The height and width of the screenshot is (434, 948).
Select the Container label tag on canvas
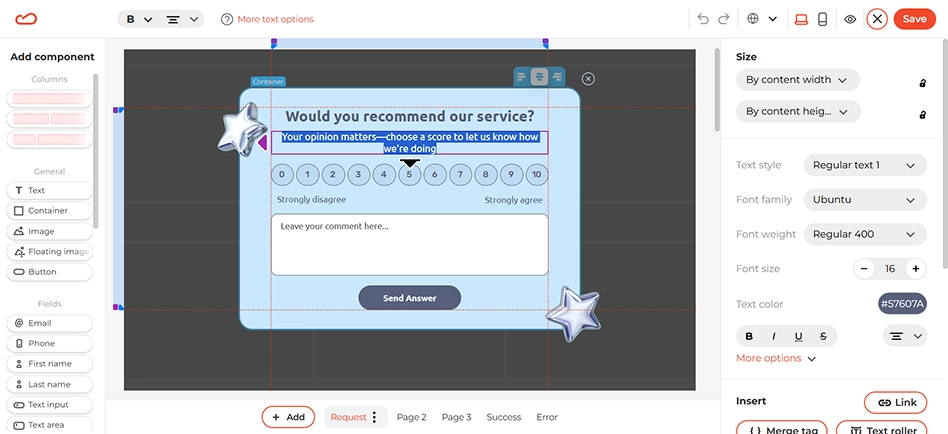(x=268, y=82)
